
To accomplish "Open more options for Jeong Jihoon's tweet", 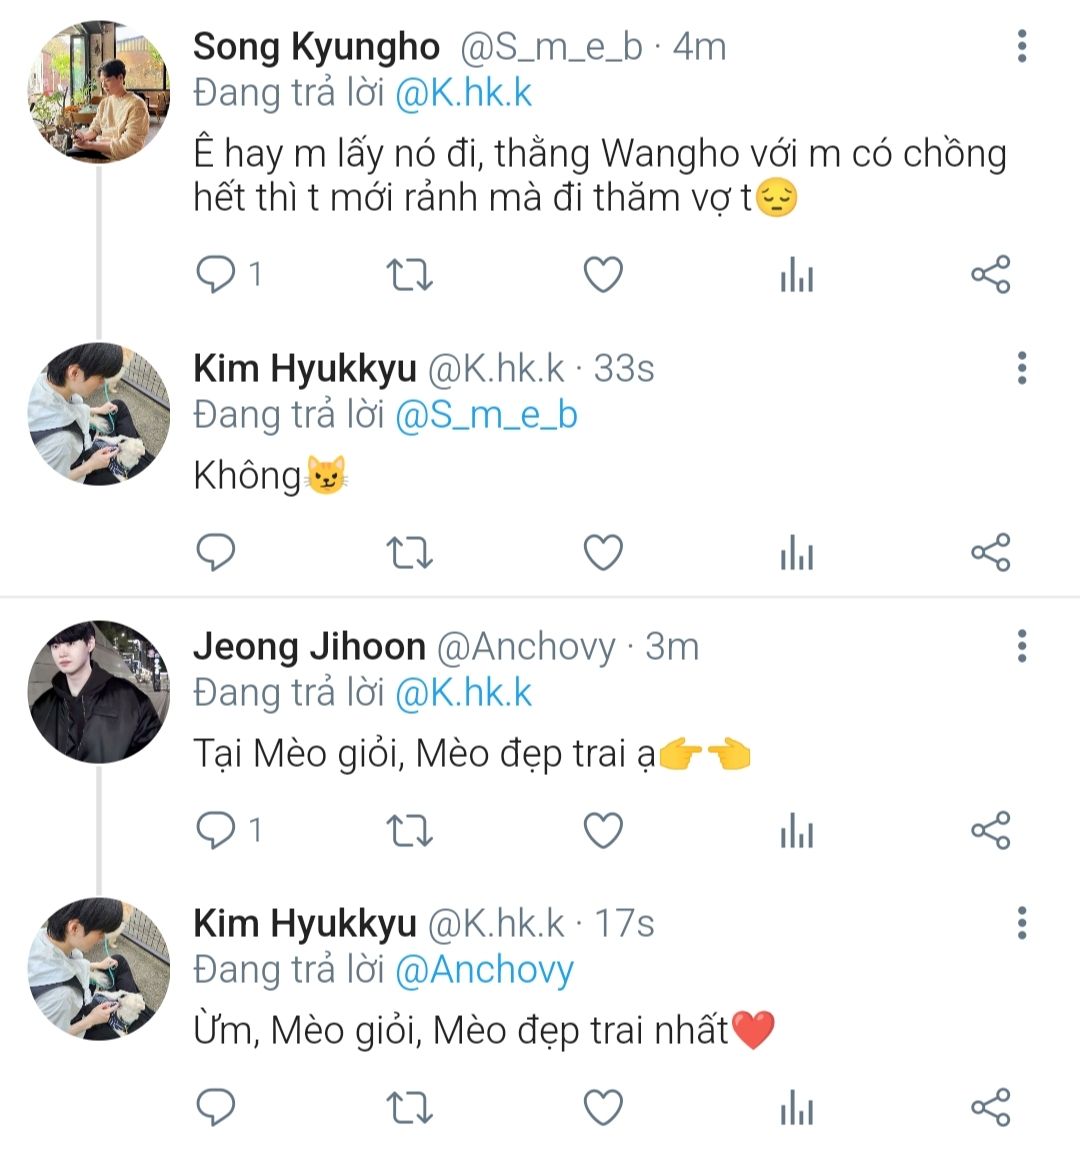I will (x=1021, y=646).
